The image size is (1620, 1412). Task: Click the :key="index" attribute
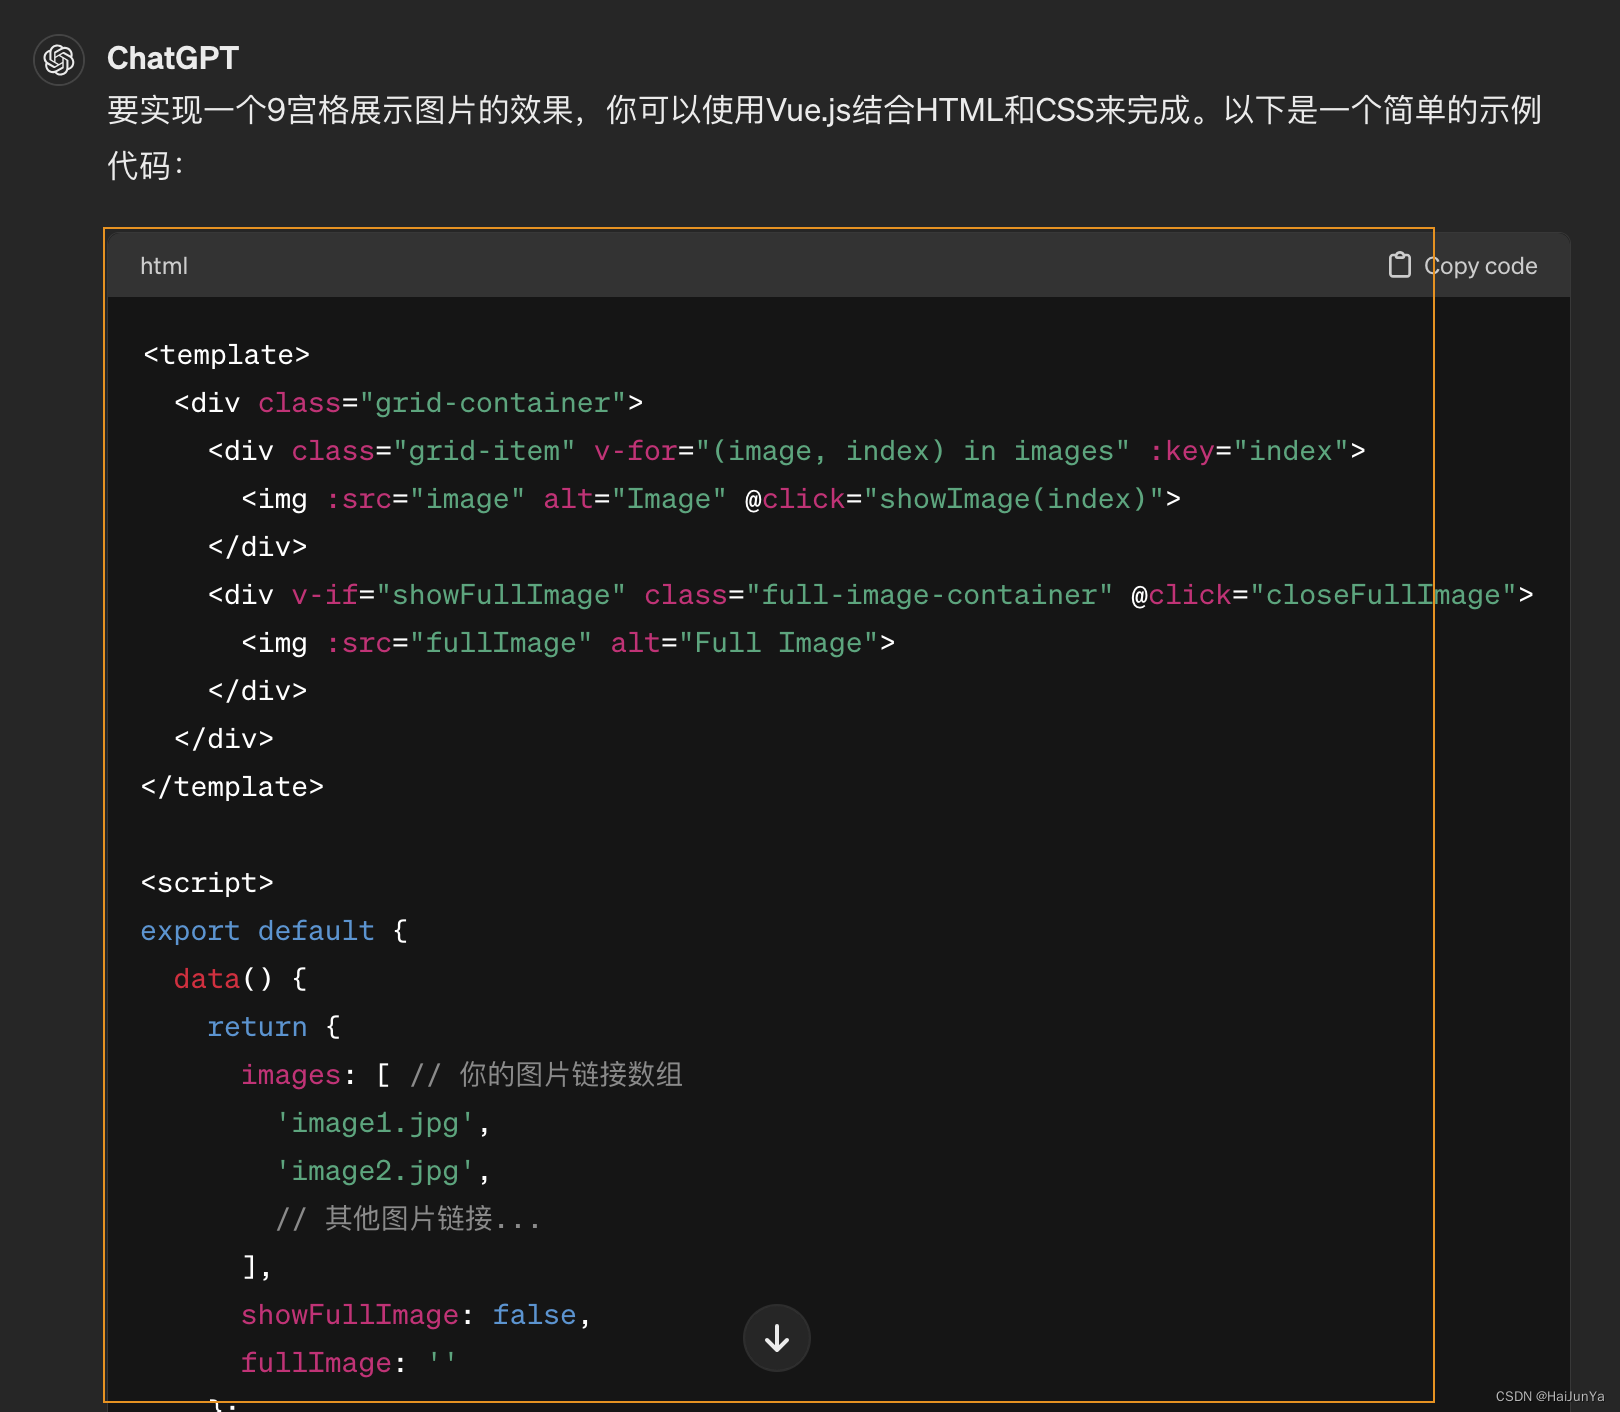tap(1249, 451)
